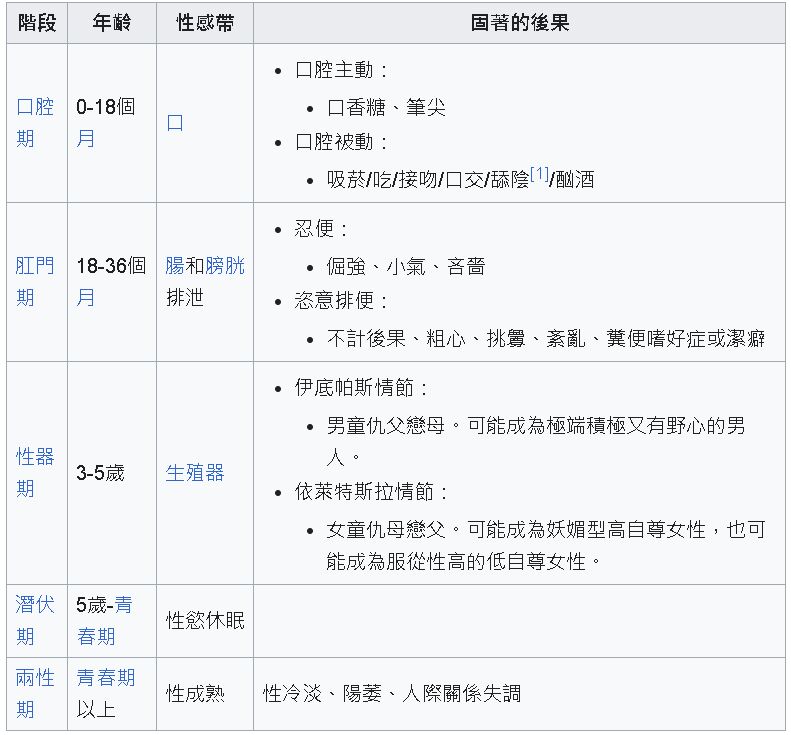Open the 膀胱 link

225,266
